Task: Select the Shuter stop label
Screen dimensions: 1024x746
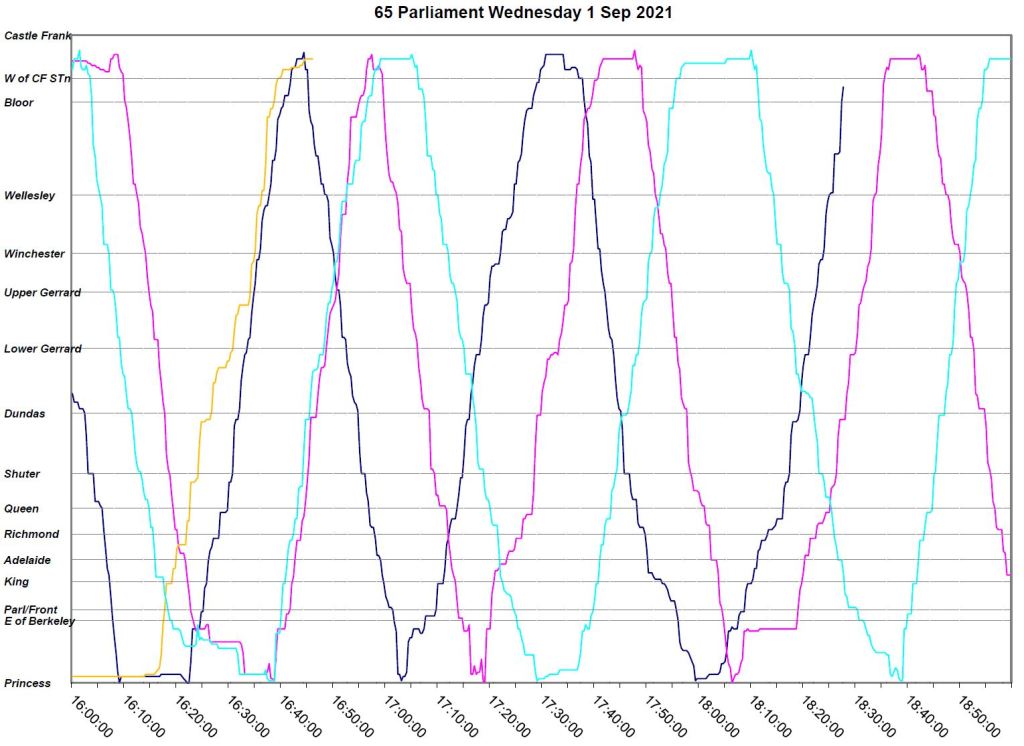Action: tap(23, 474)
